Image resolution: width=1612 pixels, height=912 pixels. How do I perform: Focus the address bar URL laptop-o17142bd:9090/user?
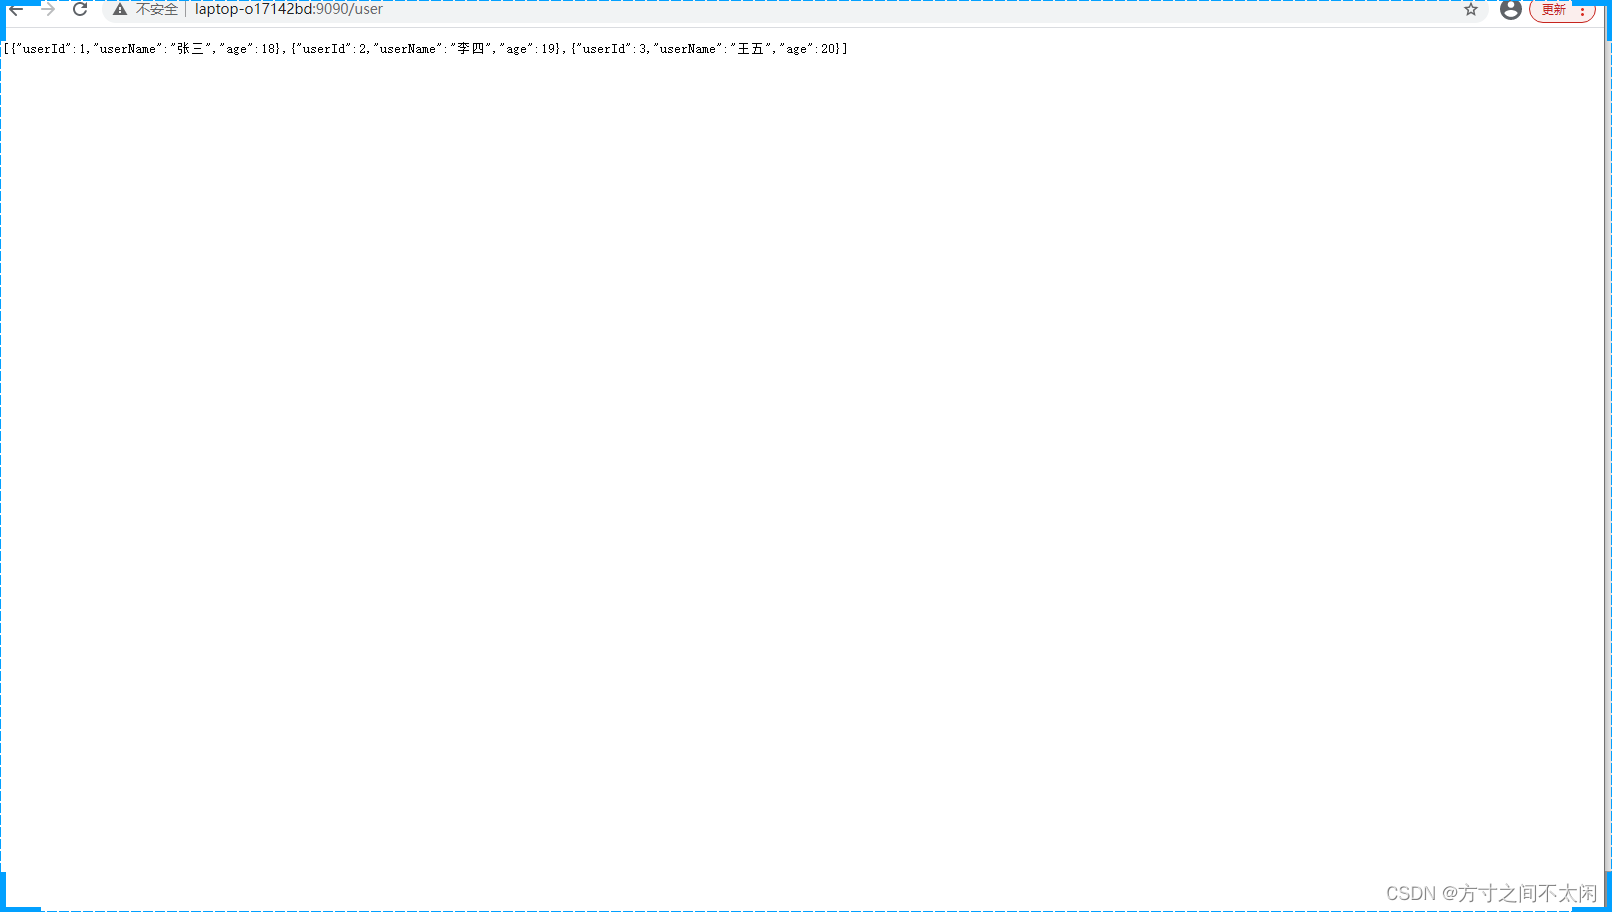289,9
